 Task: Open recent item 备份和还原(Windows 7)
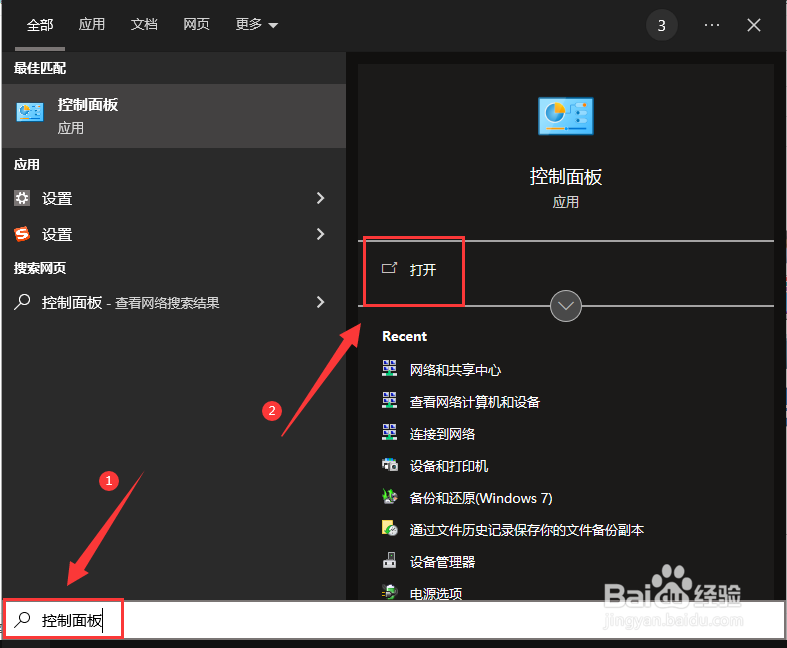(481, 498)
